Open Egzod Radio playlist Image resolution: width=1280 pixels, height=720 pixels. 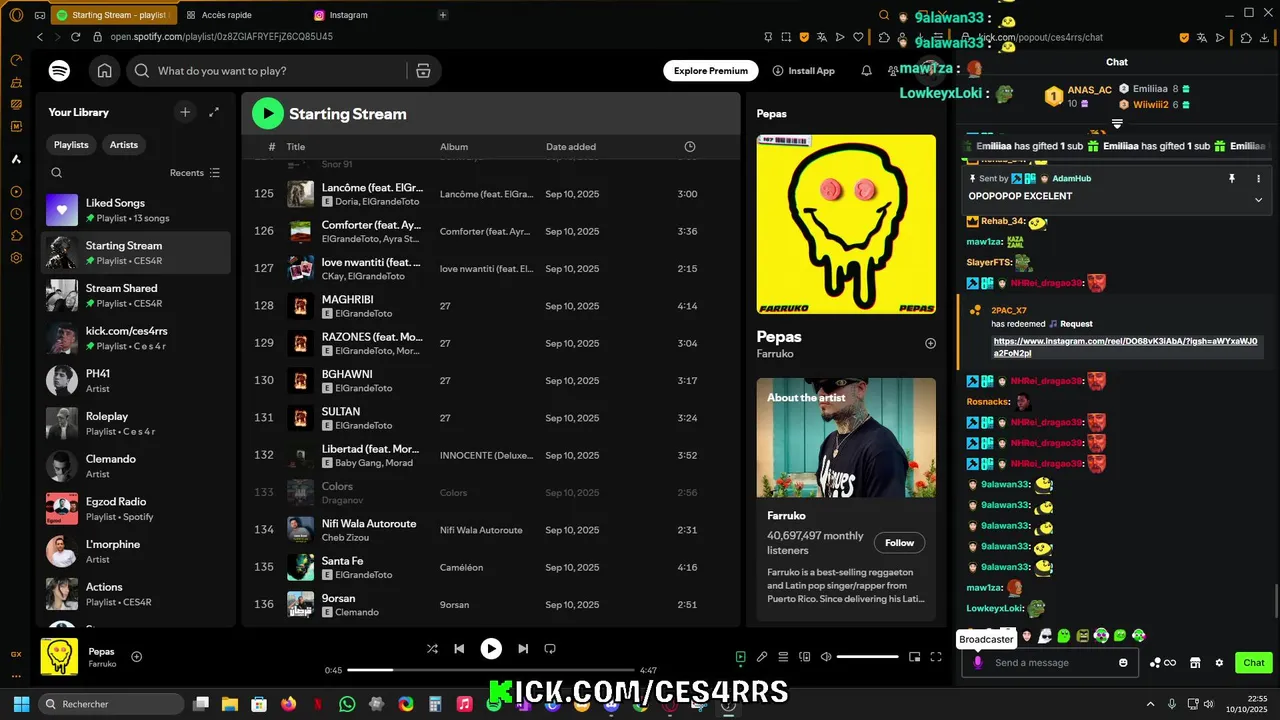(135, 509)
